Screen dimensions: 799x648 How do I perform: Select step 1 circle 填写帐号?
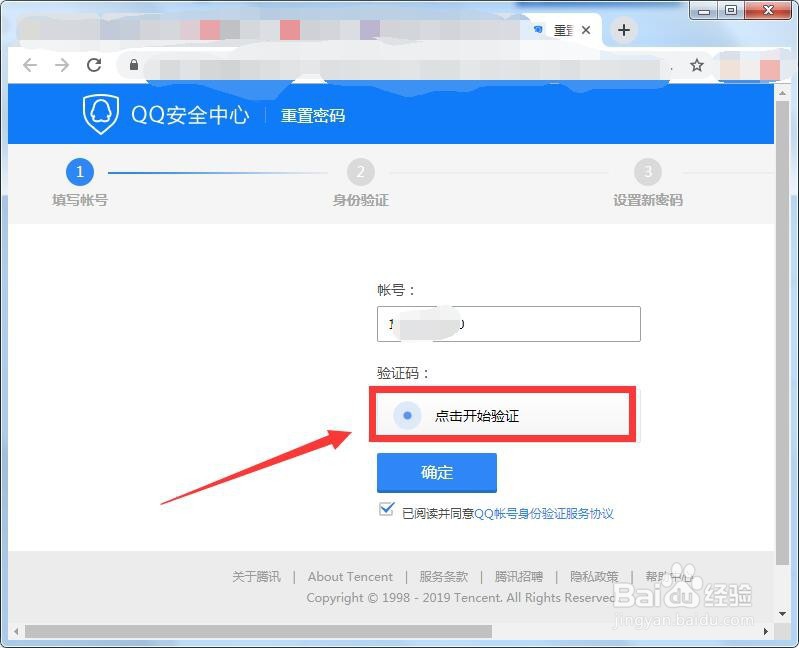click(x=80, y=172)
